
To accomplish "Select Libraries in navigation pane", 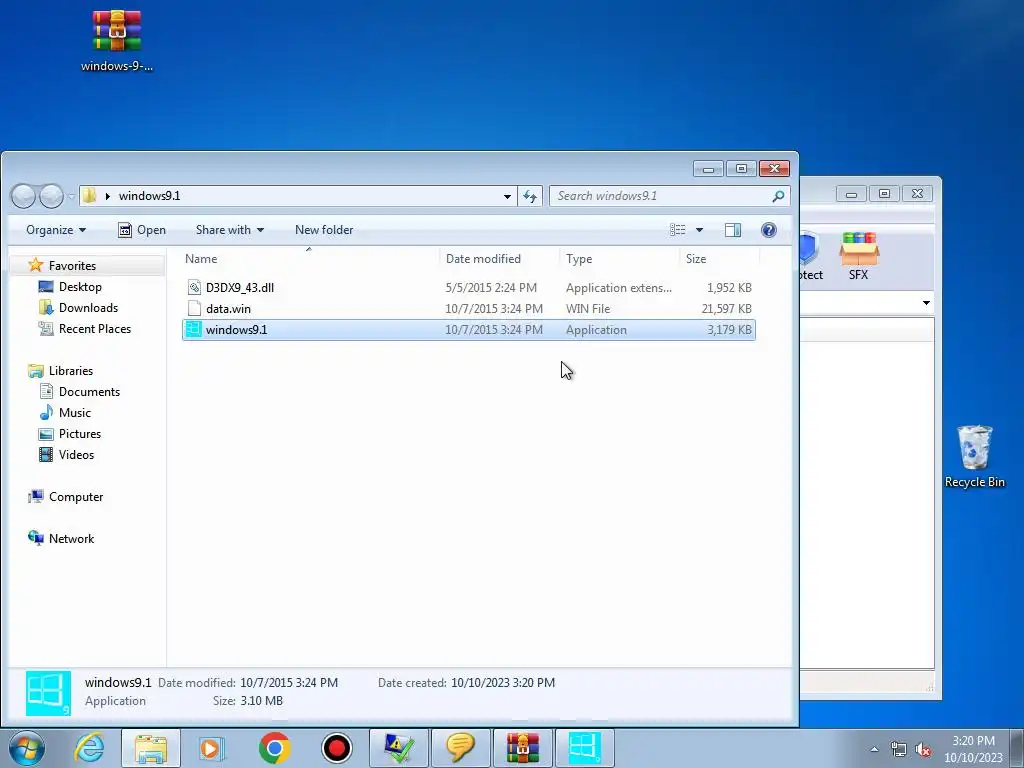I will 71,370.
